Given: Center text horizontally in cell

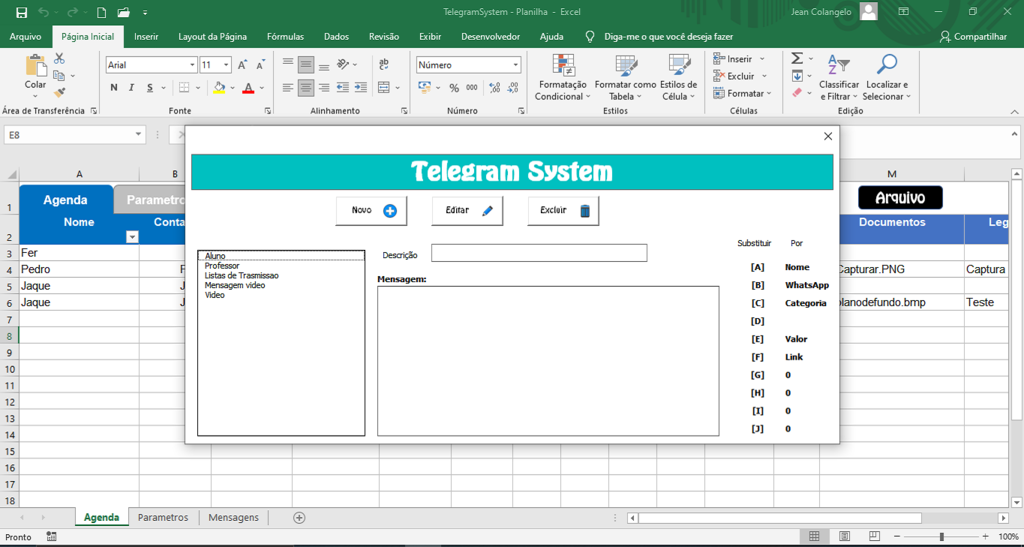Looking at the screenshot, I should pyautogui.click(x=306, y=87).
